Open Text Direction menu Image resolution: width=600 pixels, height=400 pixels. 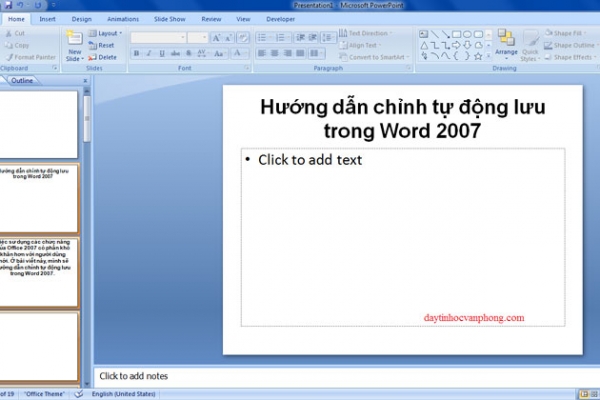click(x=365, y=33)
